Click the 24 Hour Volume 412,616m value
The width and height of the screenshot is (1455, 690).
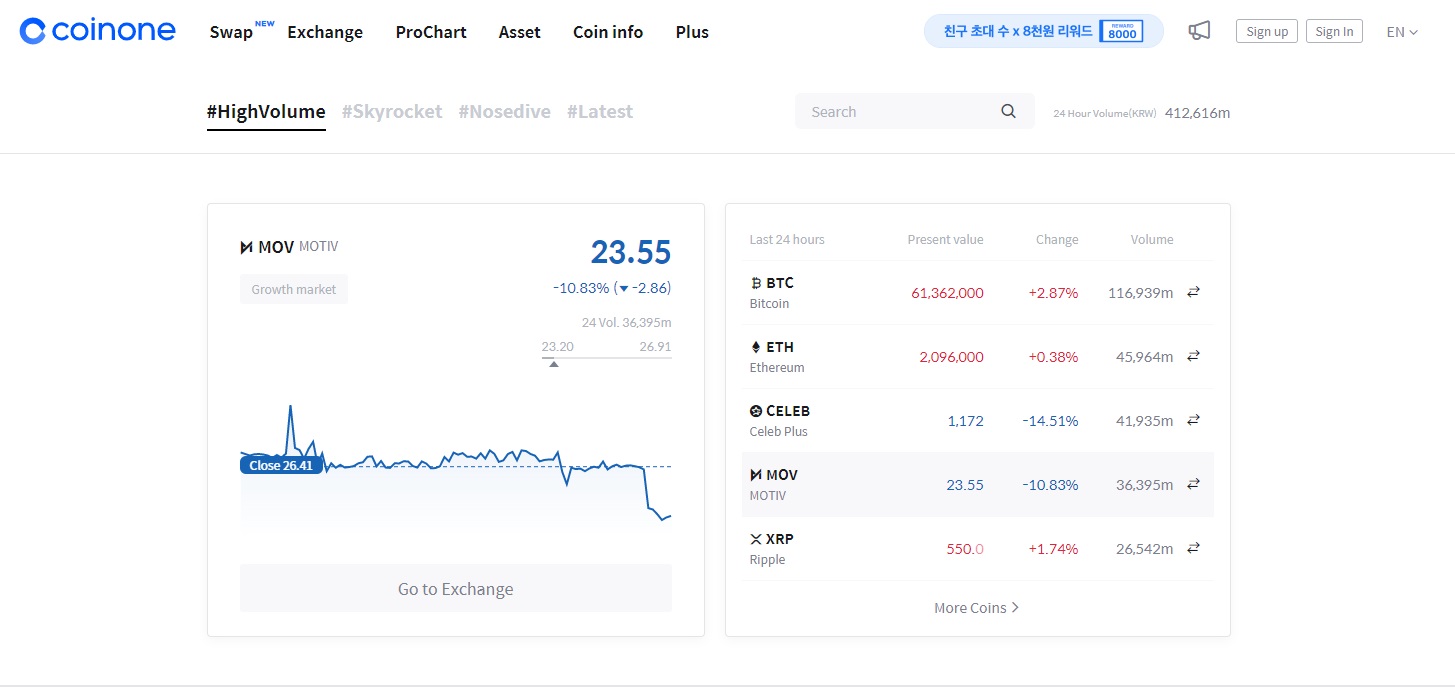coord(1197,112)
